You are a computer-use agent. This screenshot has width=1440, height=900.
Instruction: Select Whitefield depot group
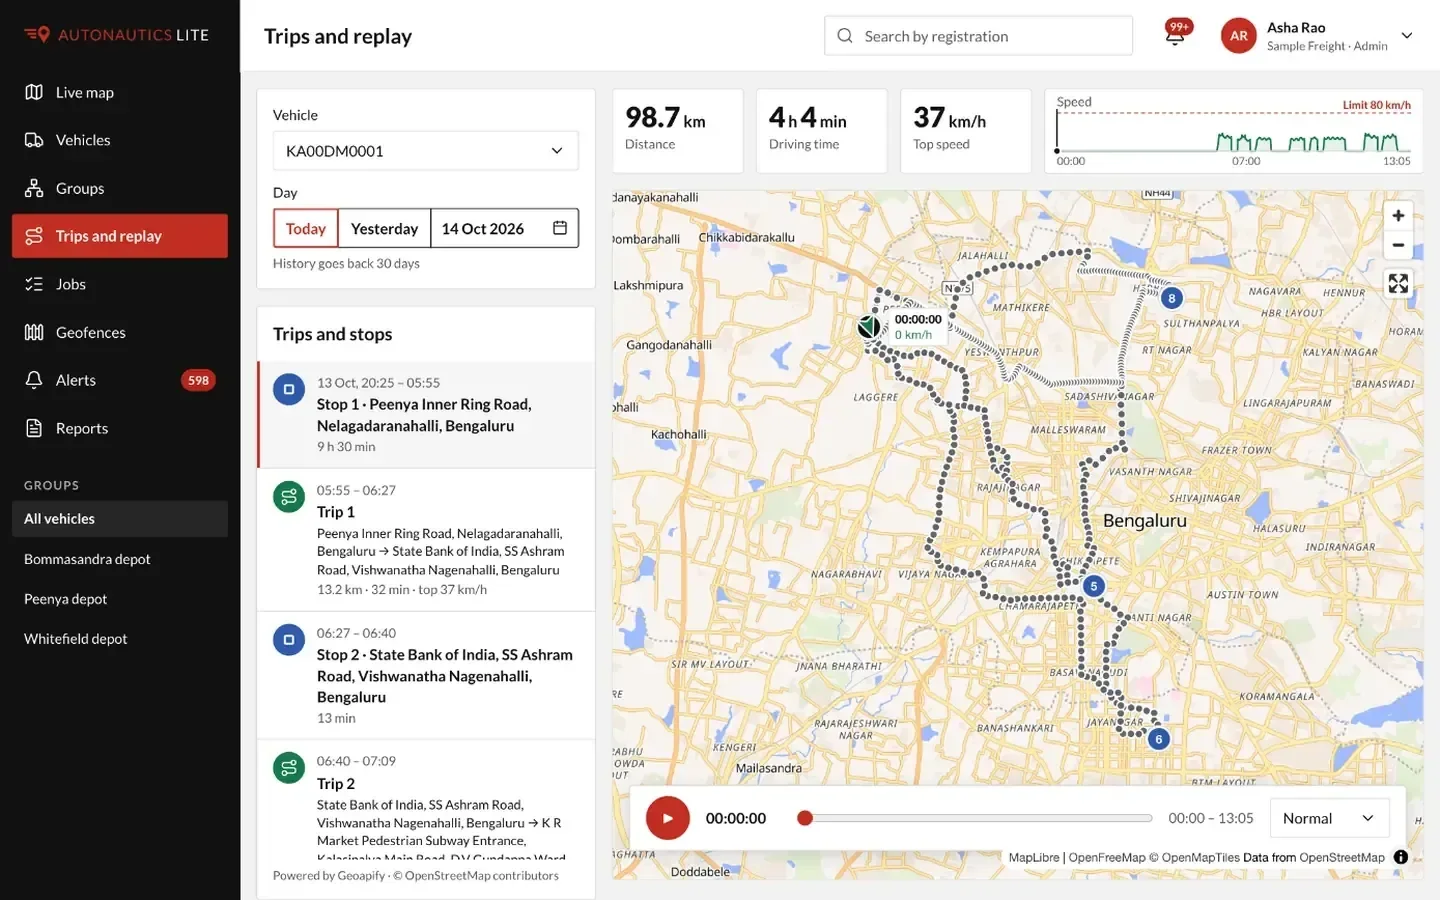[120, 639]
